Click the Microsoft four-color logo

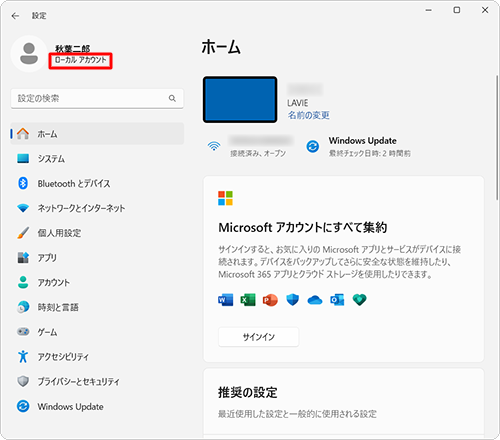pyautogui.click(x=225, y=198)
